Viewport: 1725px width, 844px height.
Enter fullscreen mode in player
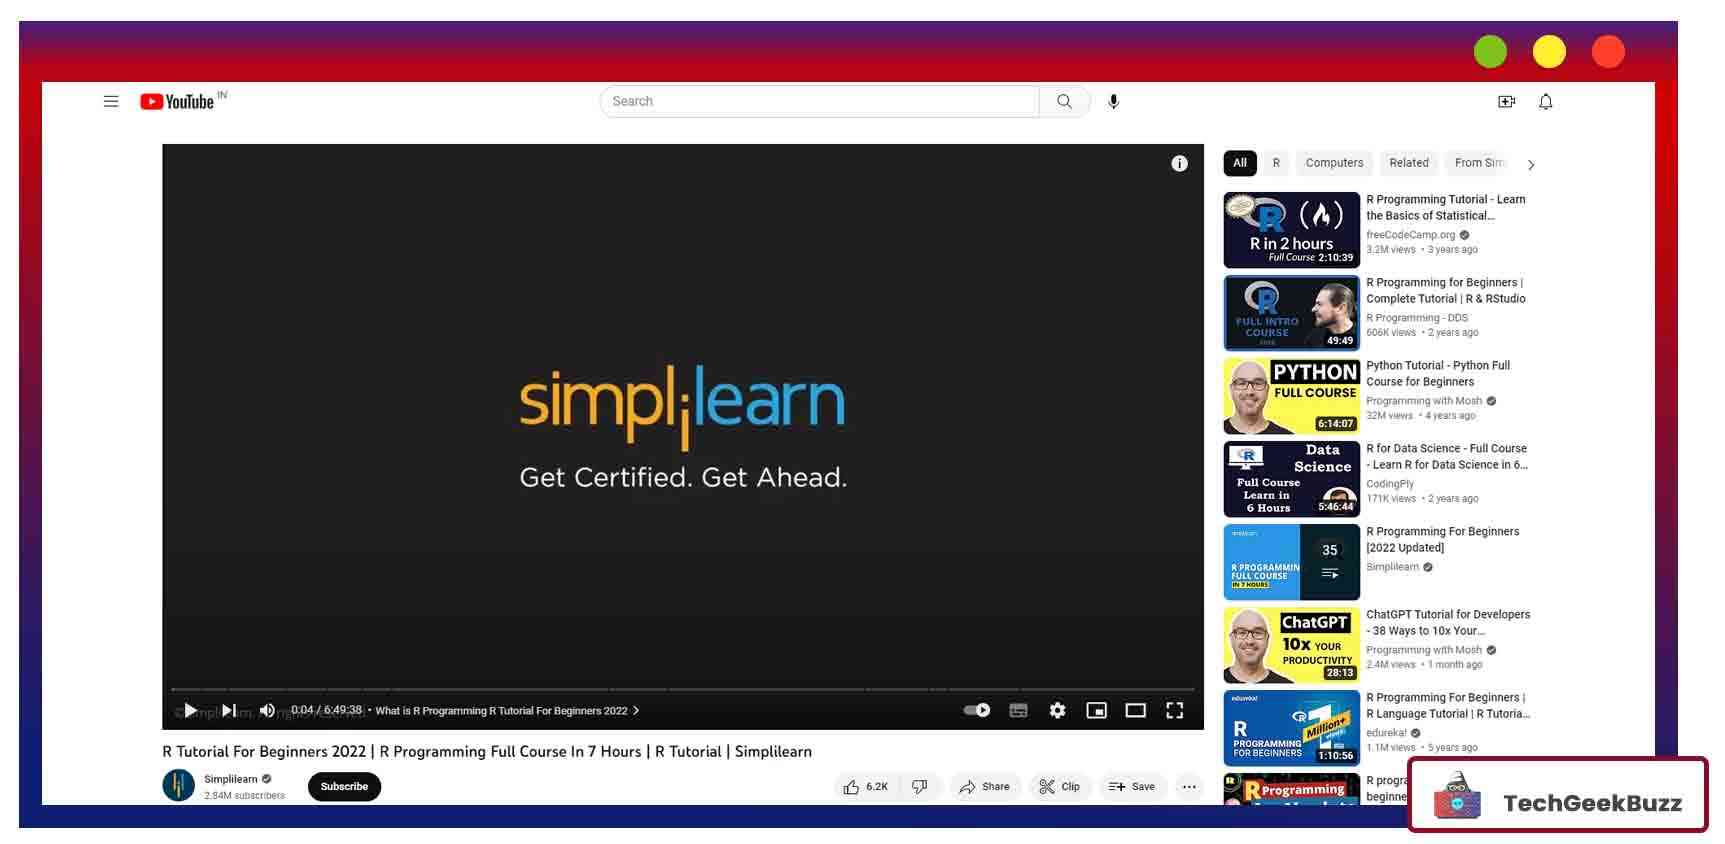(1174, 711)
